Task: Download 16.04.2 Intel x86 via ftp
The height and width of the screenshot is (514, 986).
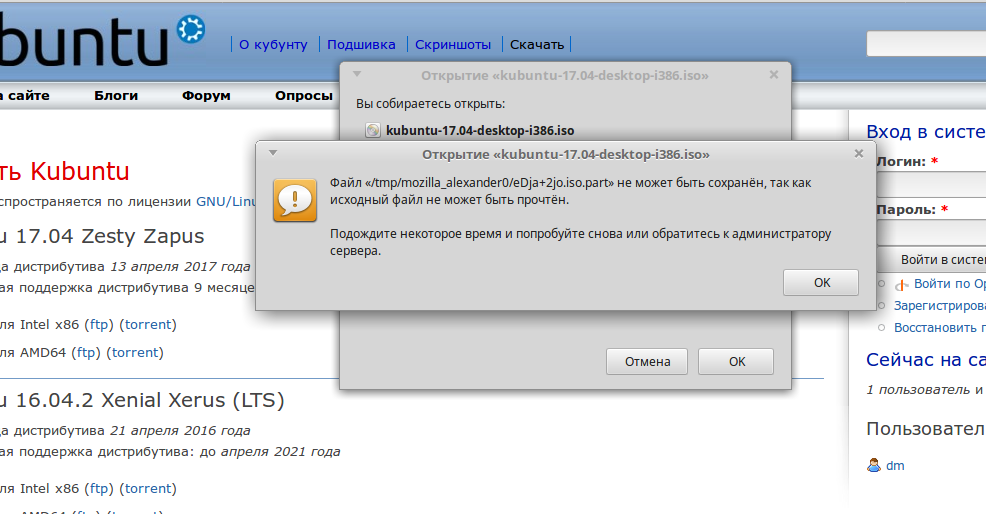Action: pos(99,488)
